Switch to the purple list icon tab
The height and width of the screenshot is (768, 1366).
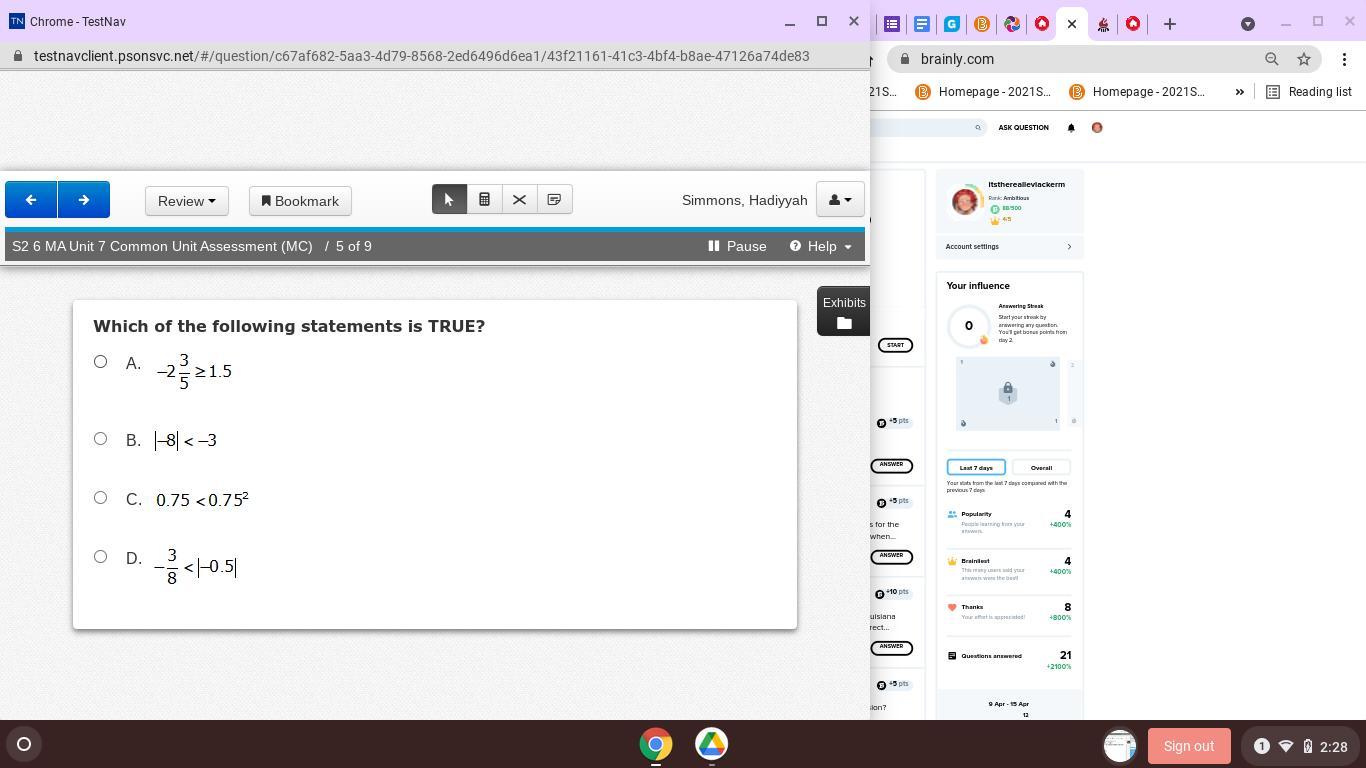pyautogui.click(x=892, y=24)
